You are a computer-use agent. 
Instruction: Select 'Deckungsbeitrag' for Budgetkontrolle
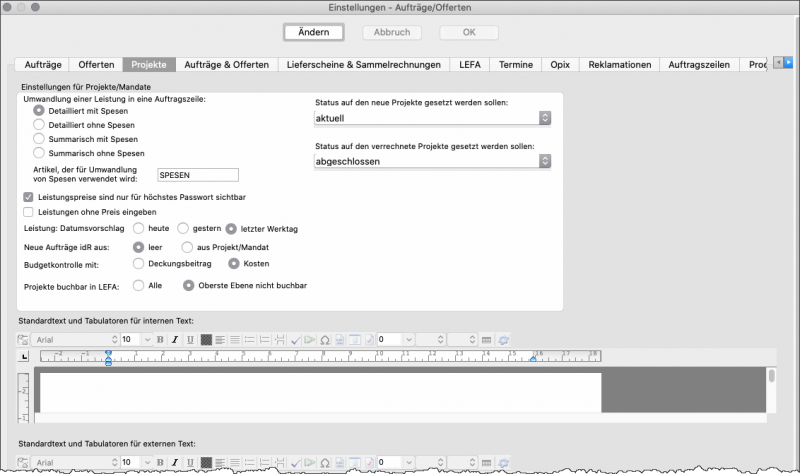pos(139,263)
